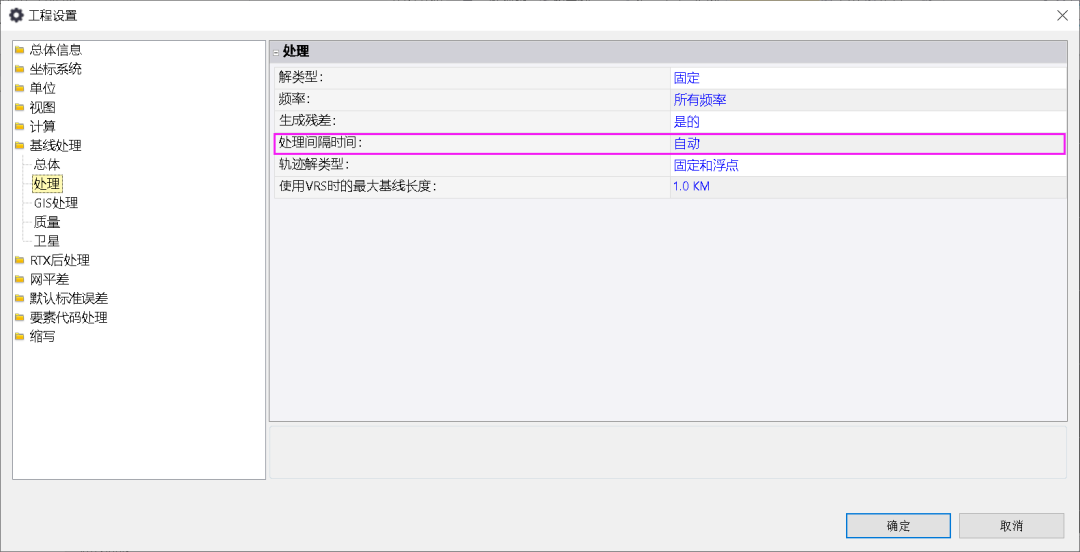The height and width of the screenshot is (552, 1080).
Task: Select the 基线处理 parent node
Action: (x=56, y=146)
